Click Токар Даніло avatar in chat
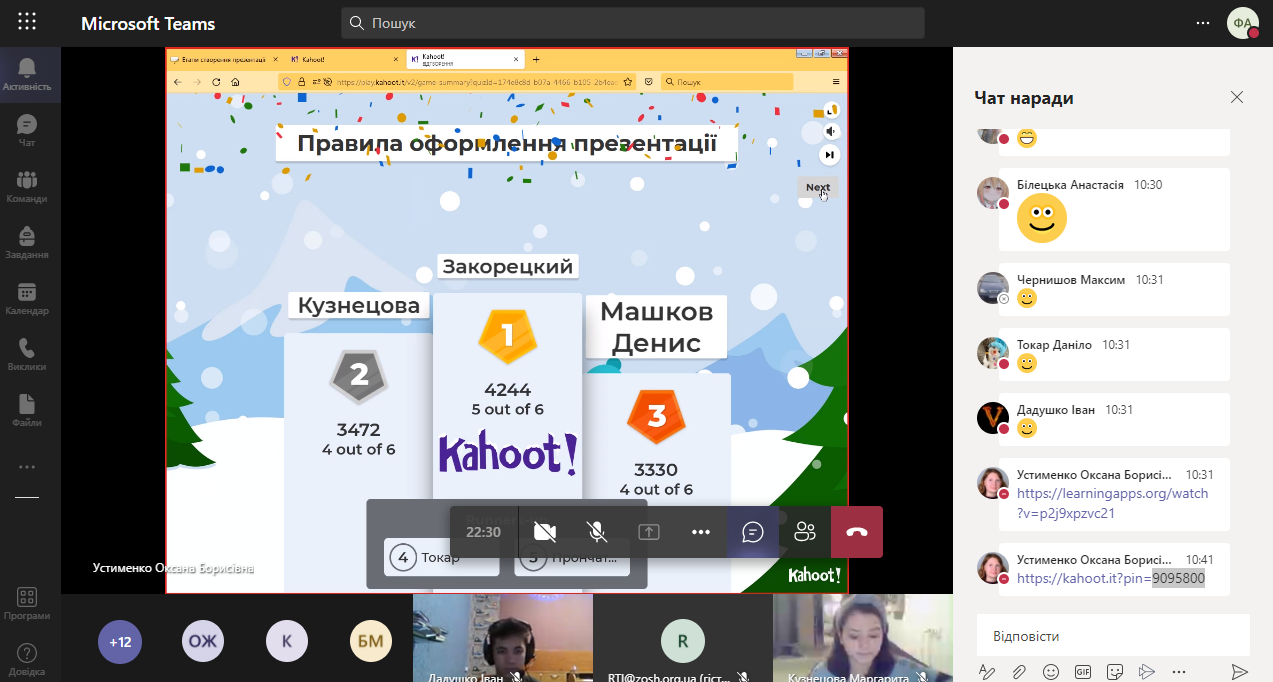The height and width of the screenshot is (682, 1273). click(992, 352)
